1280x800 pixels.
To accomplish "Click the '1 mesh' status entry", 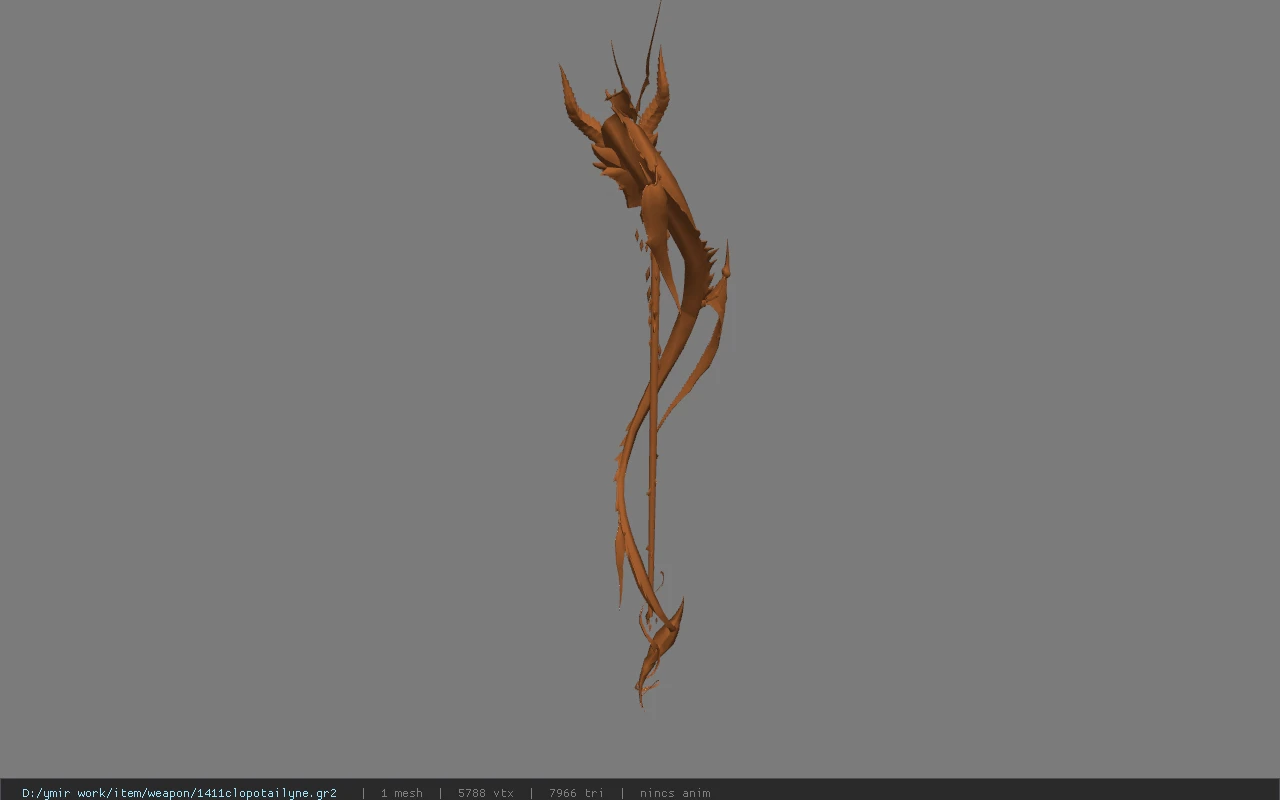I will coord(401,793).
